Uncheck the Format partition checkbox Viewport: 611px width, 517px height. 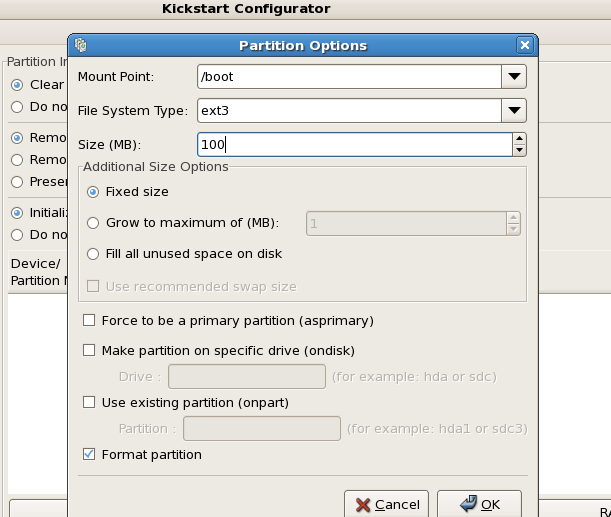click(89, 454)
